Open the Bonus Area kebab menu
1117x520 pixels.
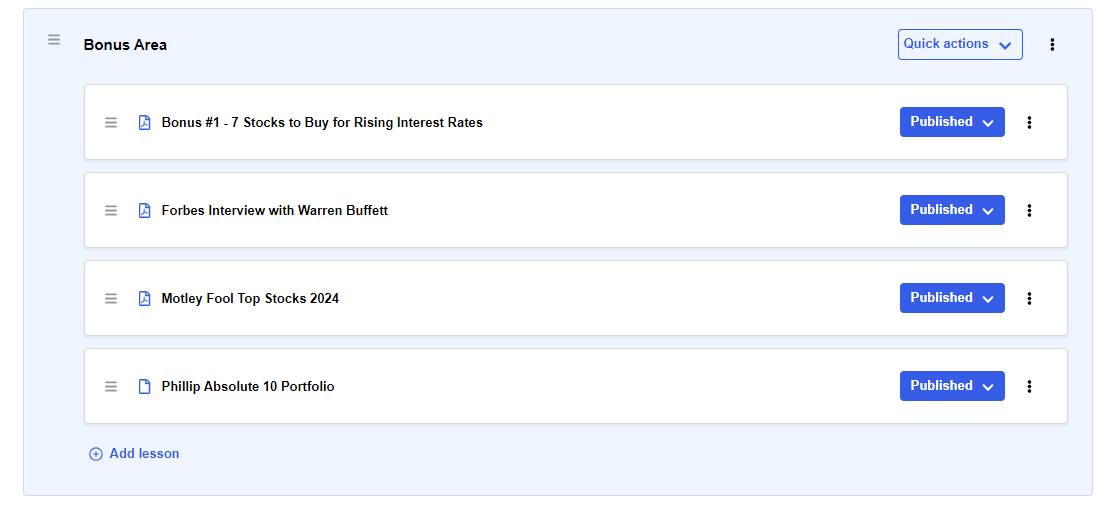click(1052, 45)
